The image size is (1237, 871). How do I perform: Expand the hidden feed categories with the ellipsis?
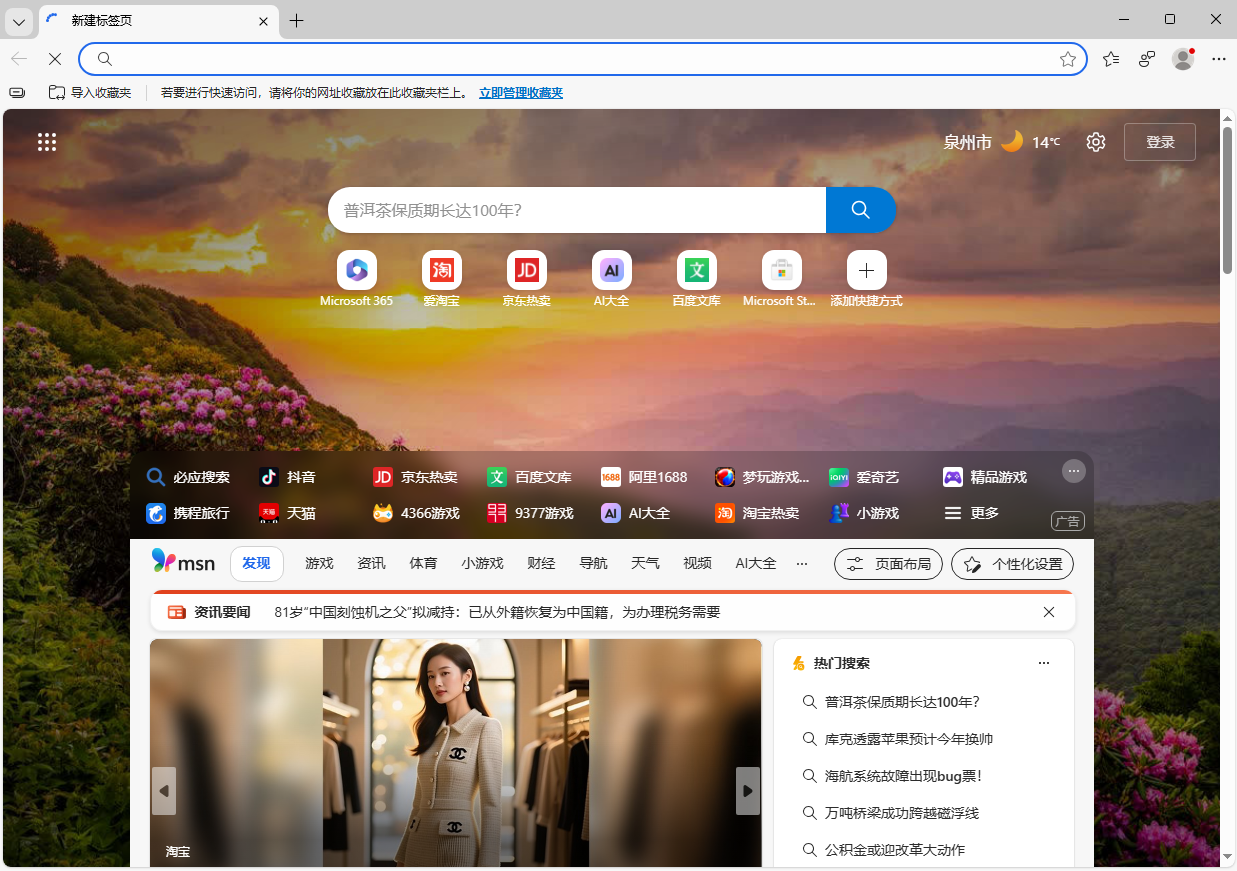point(802,563)
